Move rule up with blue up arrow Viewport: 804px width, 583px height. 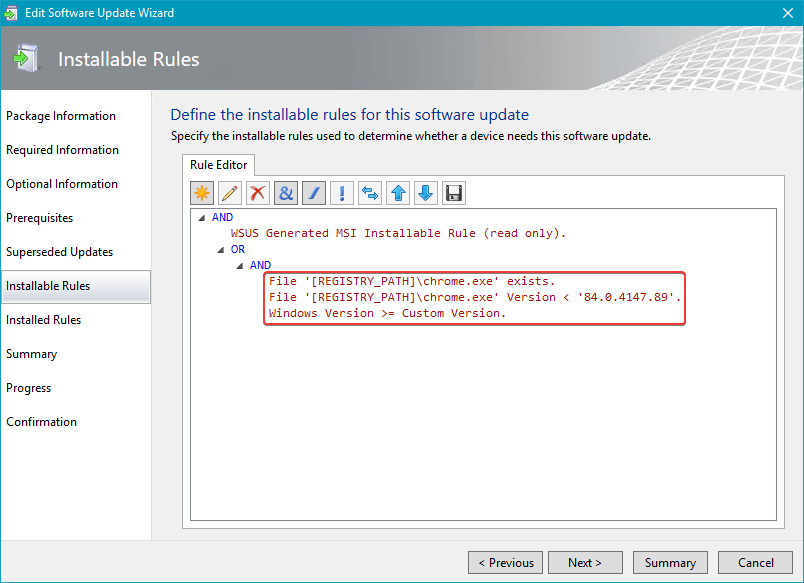coord(398,193)
